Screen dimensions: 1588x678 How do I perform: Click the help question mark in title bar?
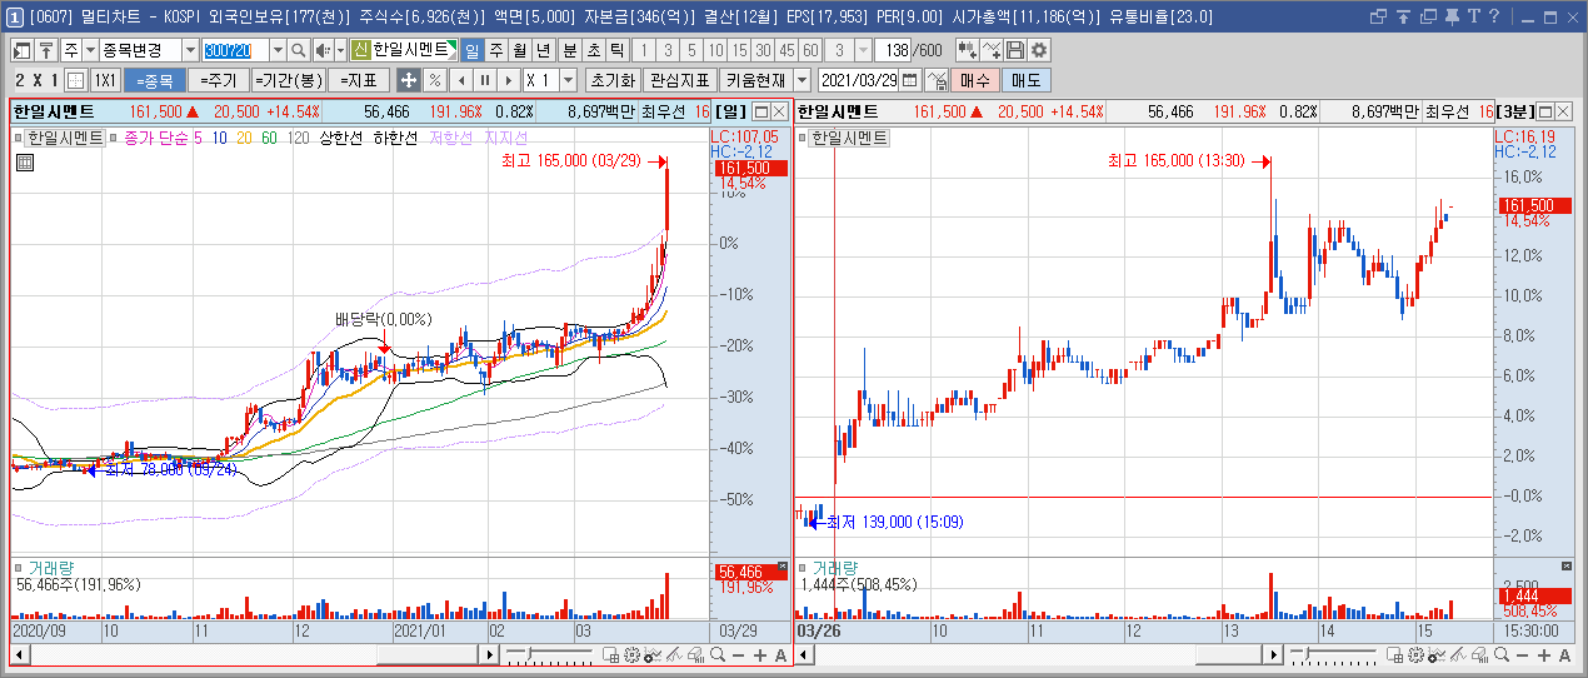1494,16
